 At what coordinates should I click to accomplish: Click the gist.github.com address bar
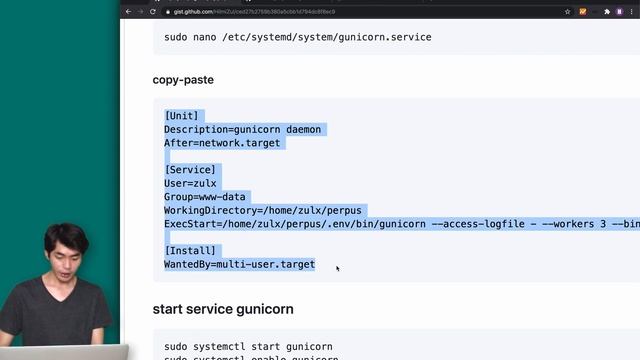point(361,12)
